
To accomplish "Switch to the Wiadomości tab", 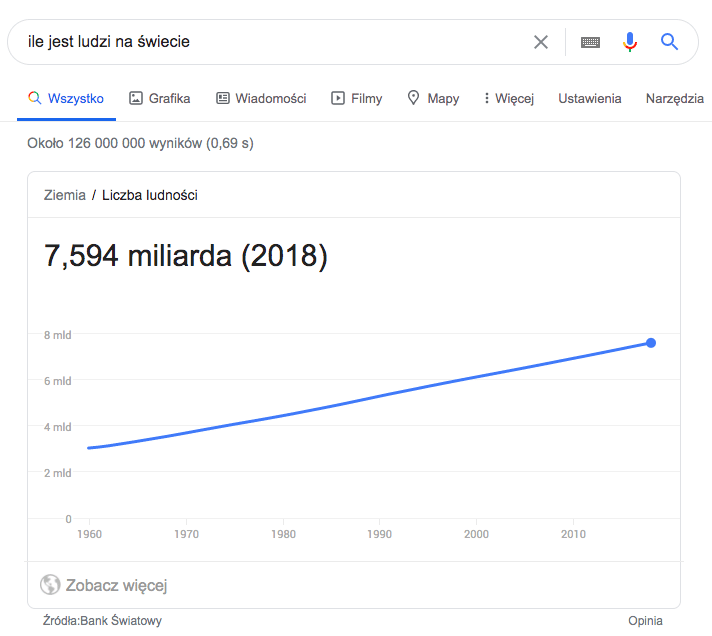I will point(271,98).
